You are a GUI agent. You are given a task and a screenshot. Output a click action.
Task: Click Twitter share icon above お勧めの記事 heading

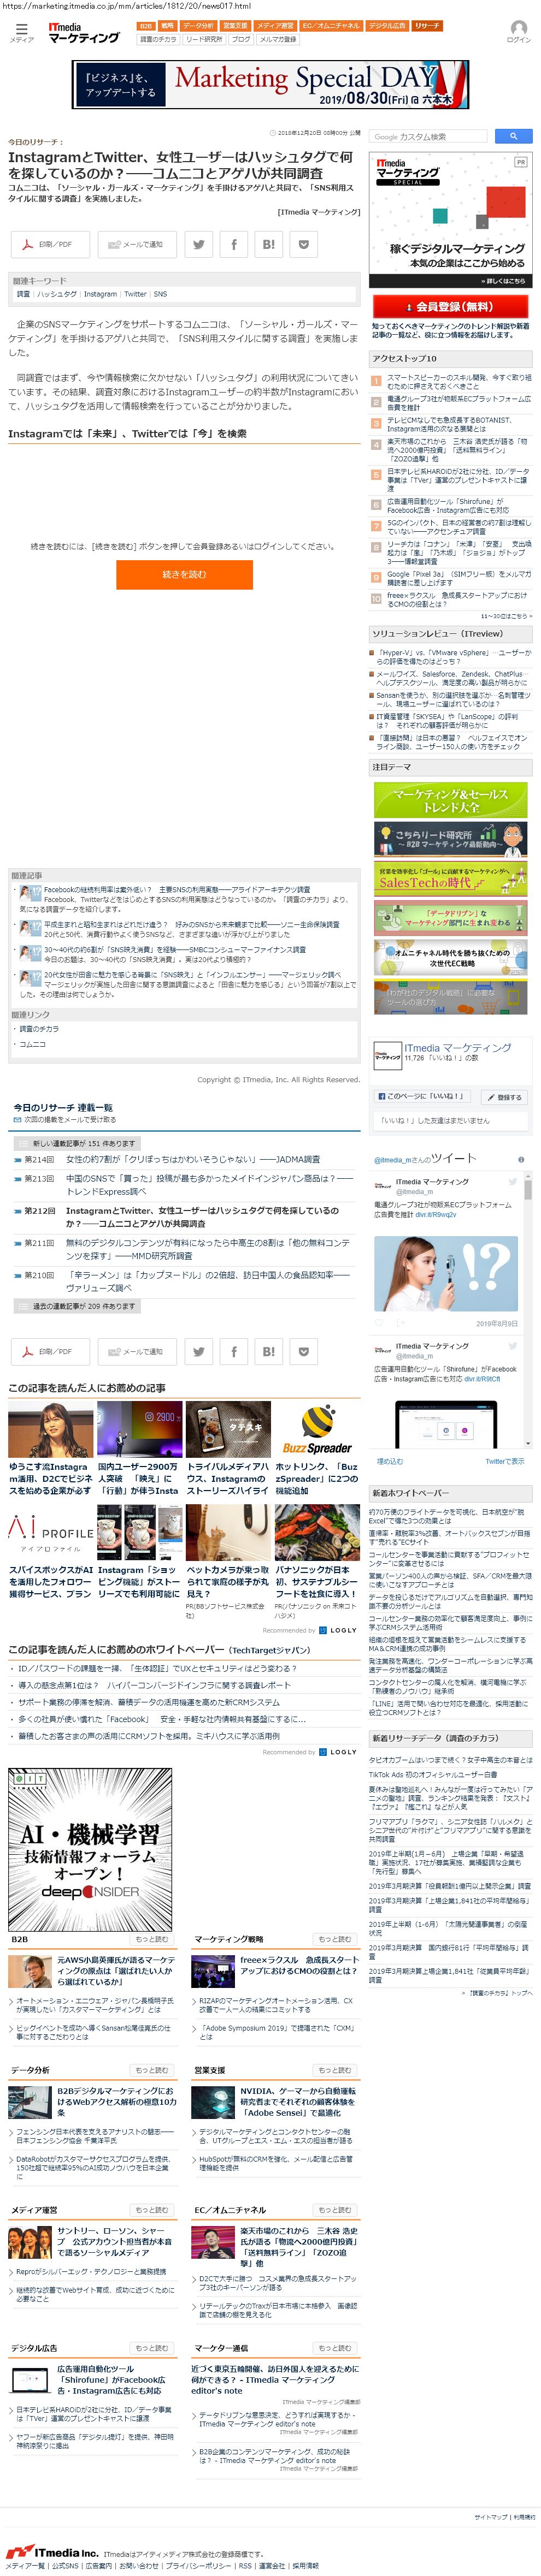pos(199,1351)
